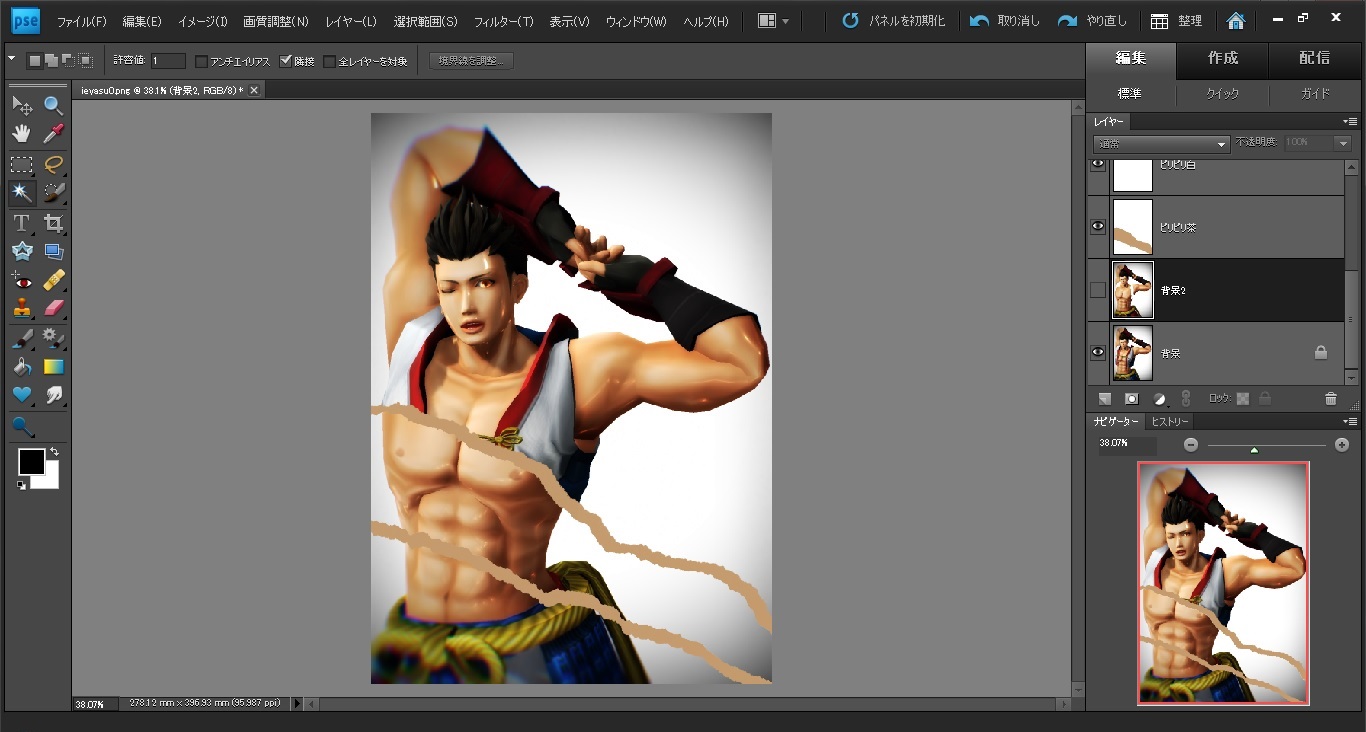The height and width of the screenshot is (732, 1366).
Task: Switch to クイック edit mode
Action: [1222, 94]
